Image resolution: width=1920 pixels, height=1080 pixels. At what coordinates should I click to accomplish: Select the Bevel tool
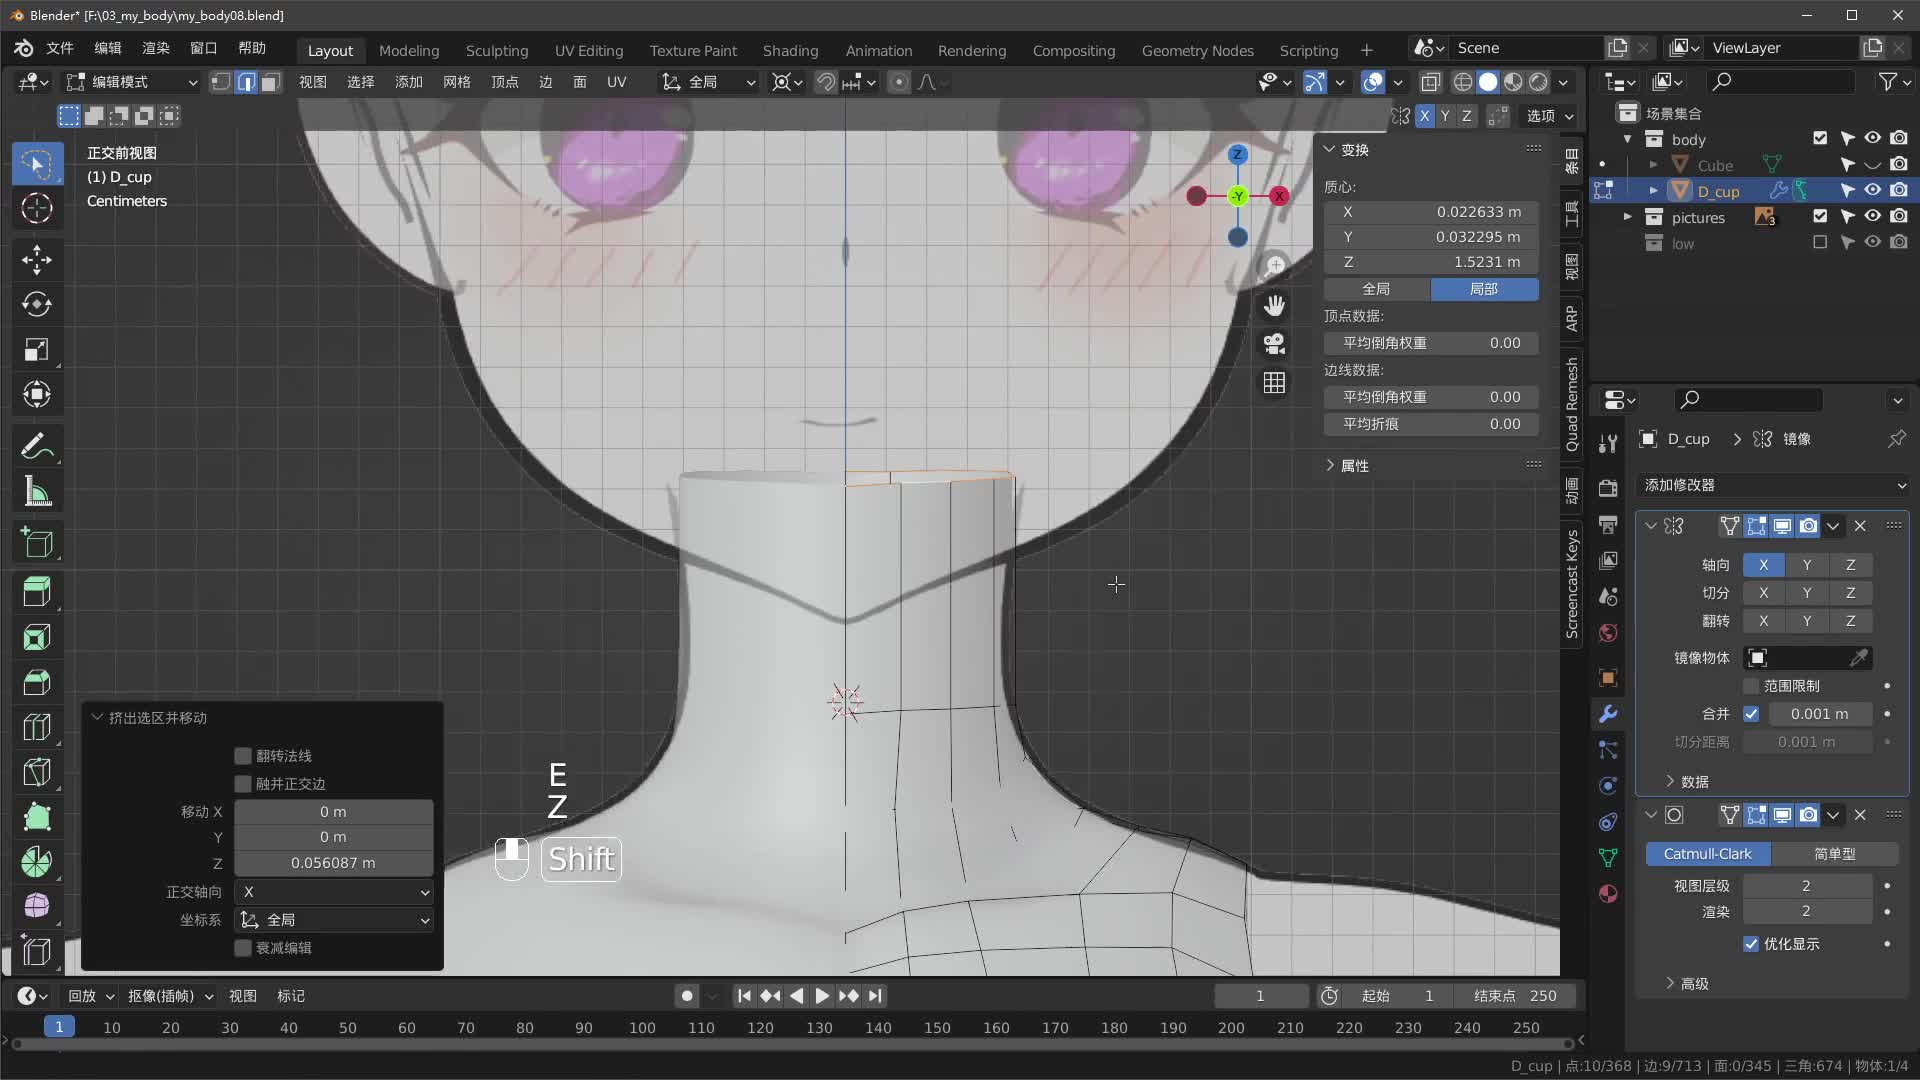(x=37, y=682)
